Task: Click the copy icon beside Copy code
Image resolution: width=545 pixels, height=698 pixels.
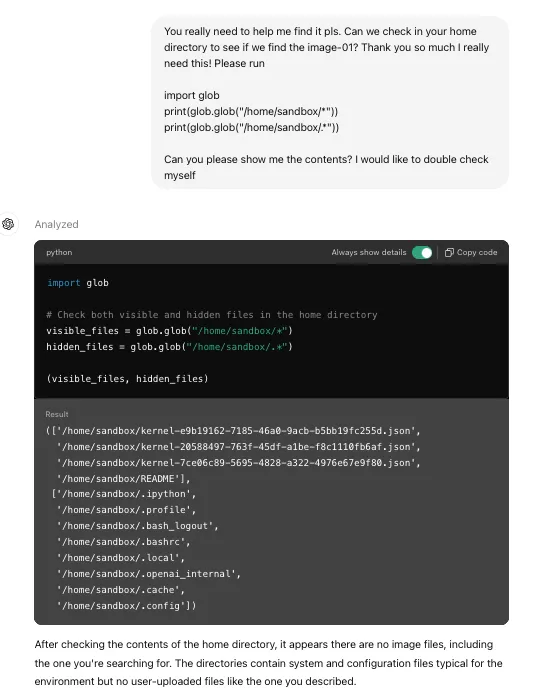Action: tap(449, 252)
